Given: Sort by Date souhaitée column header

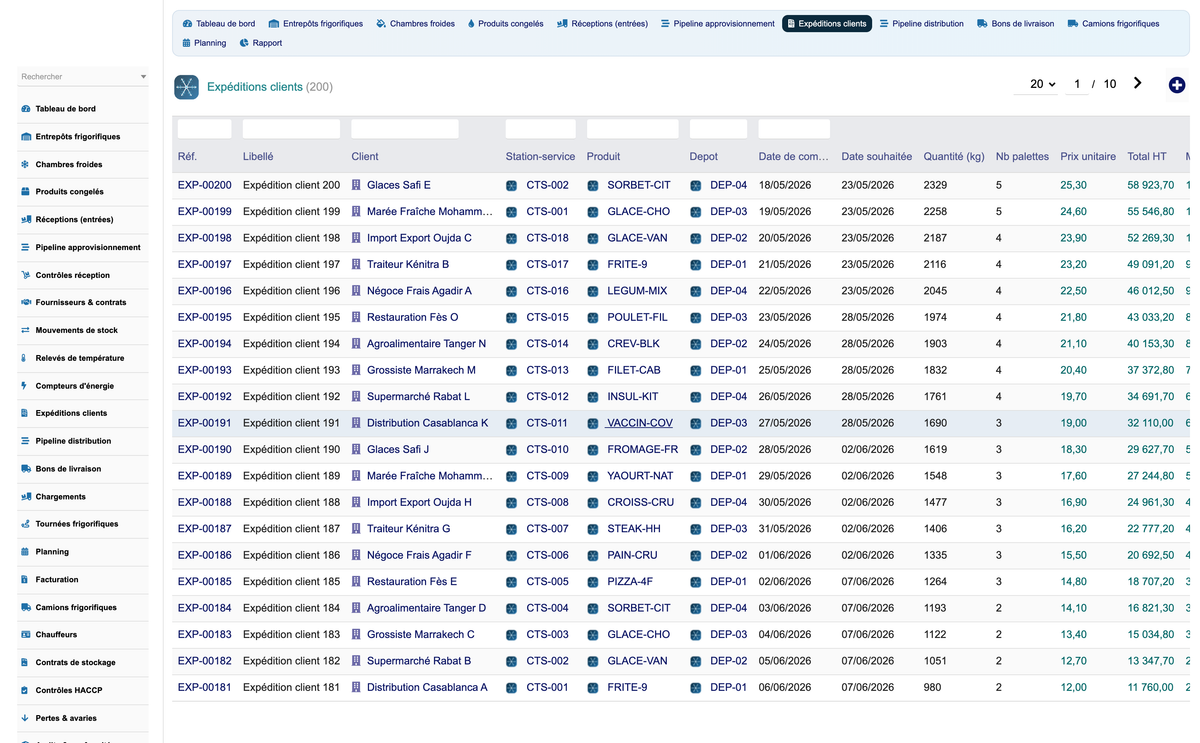Looking at the screenshot, I should (877, 156).
